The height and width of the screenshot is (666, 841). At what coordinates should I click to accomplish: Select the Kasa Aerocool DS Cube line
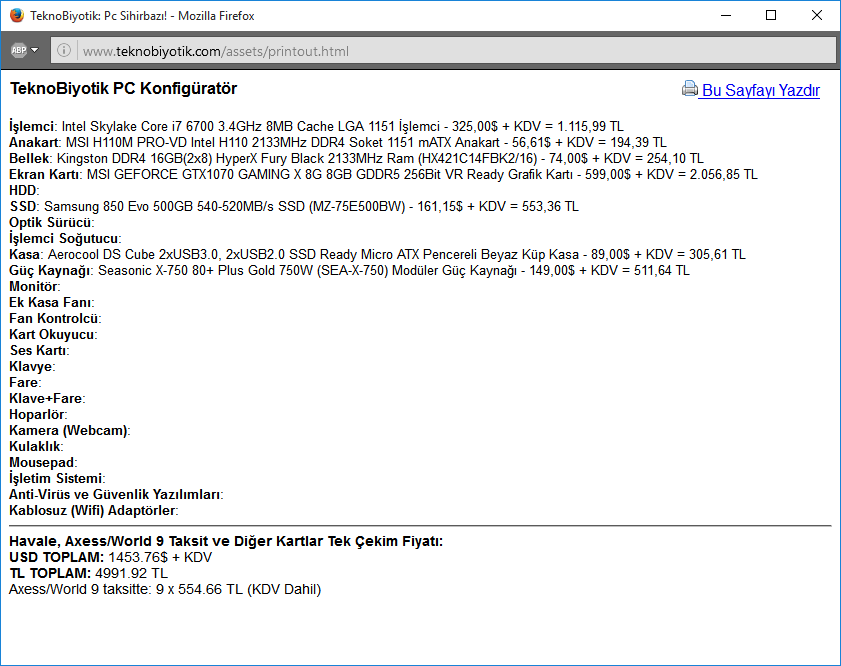coord(377,255)
